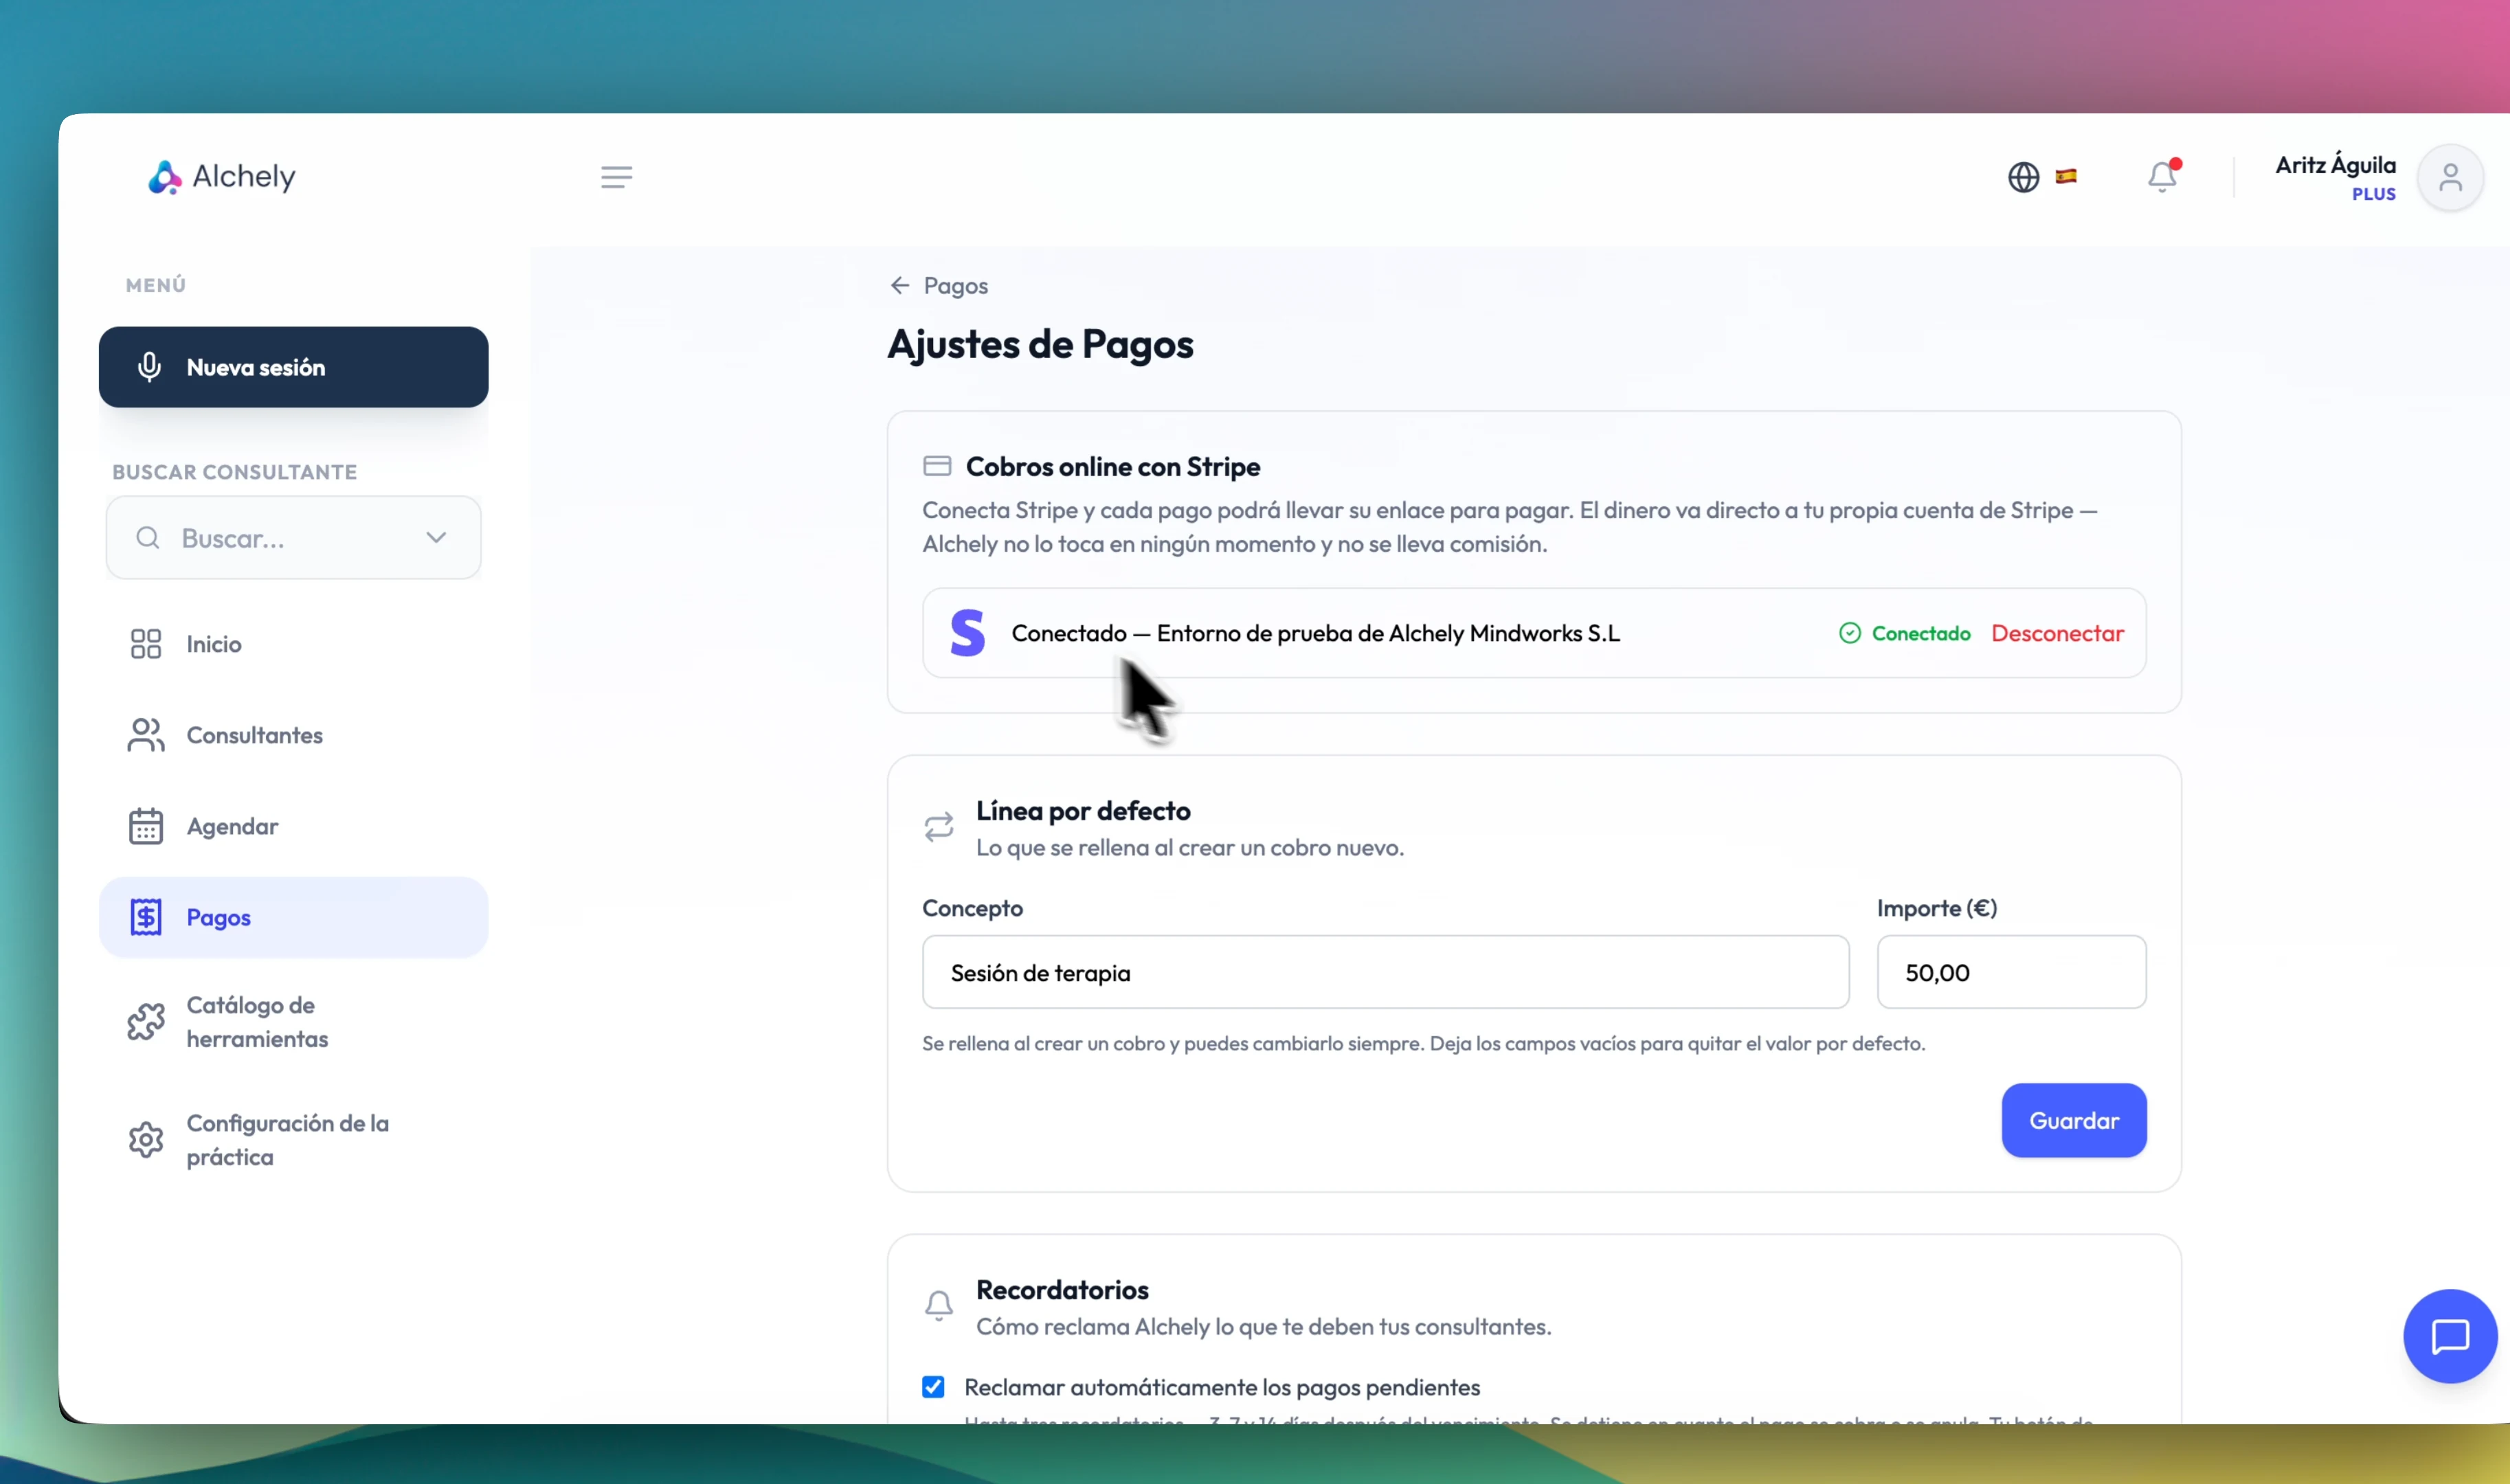Click the Recordatorios section title
2510x1484 pixels.
click(x=1062, y=1290)
